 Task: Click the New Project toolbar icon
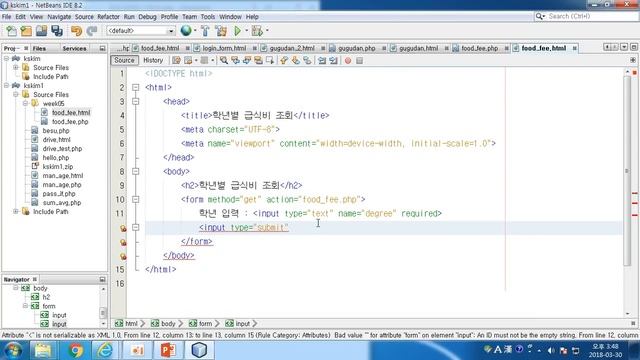27,31
